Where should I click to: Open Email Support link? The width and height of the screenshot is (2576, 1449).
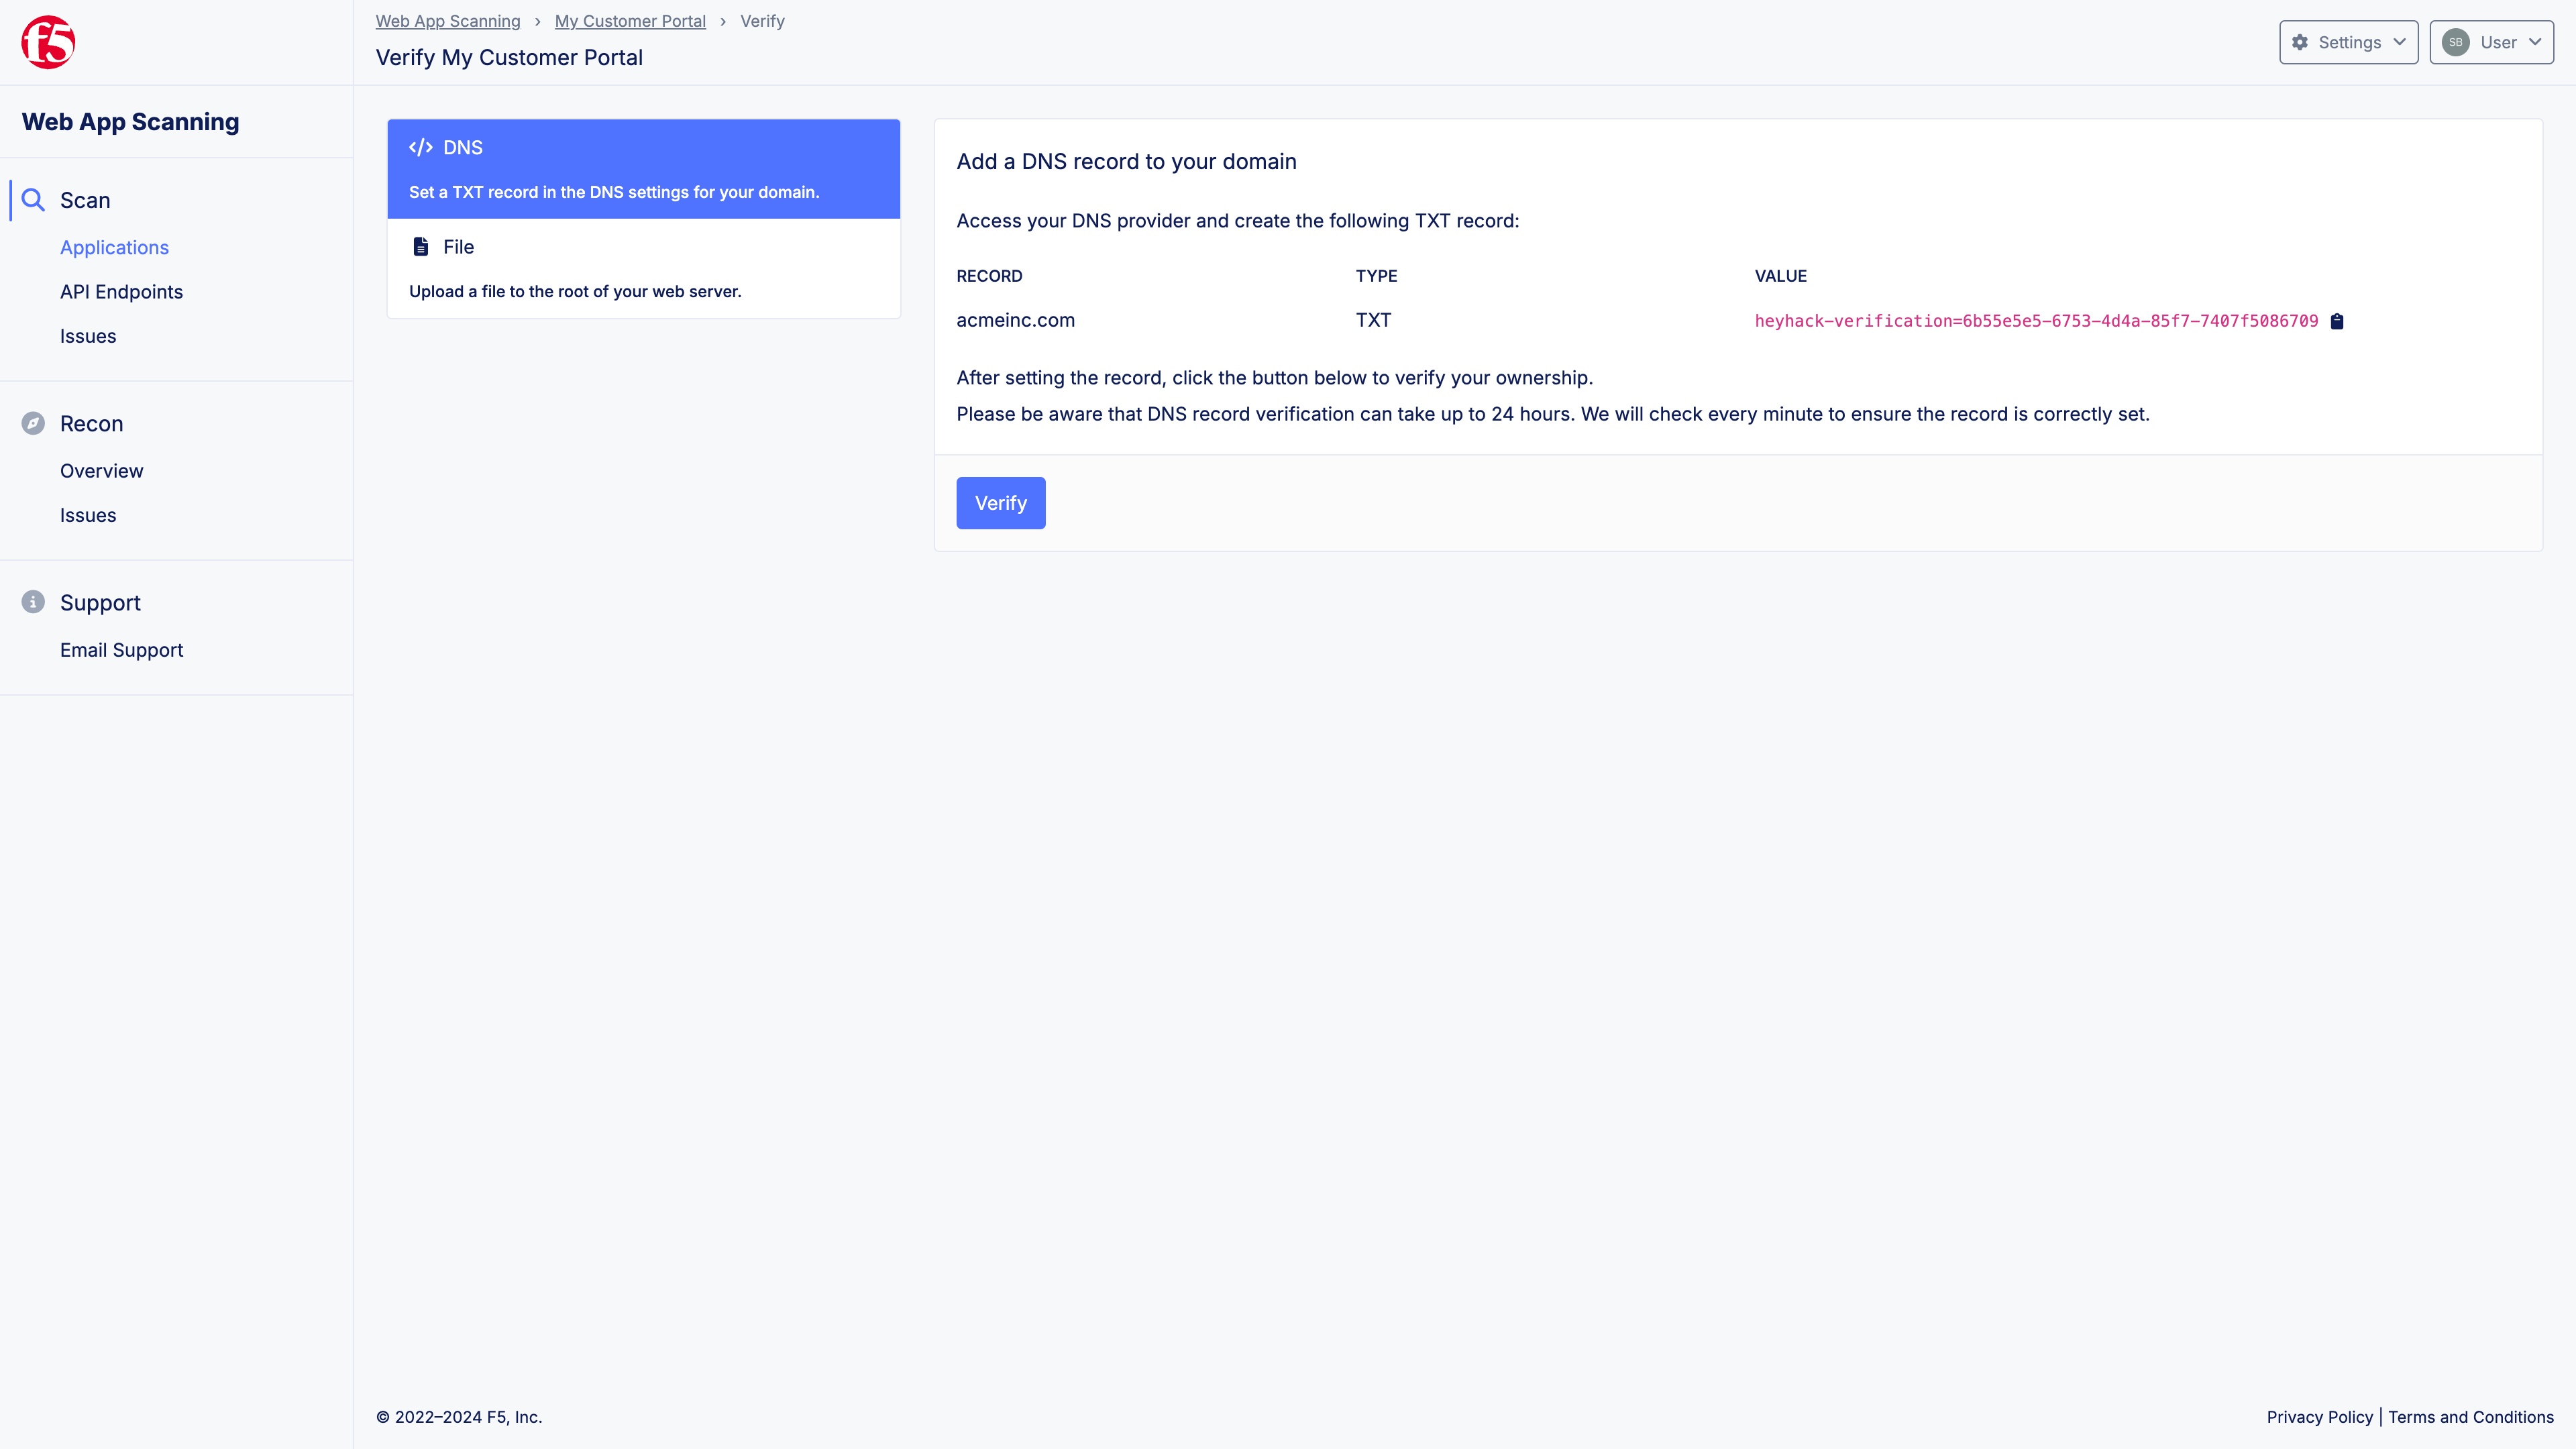pos(121,650)
